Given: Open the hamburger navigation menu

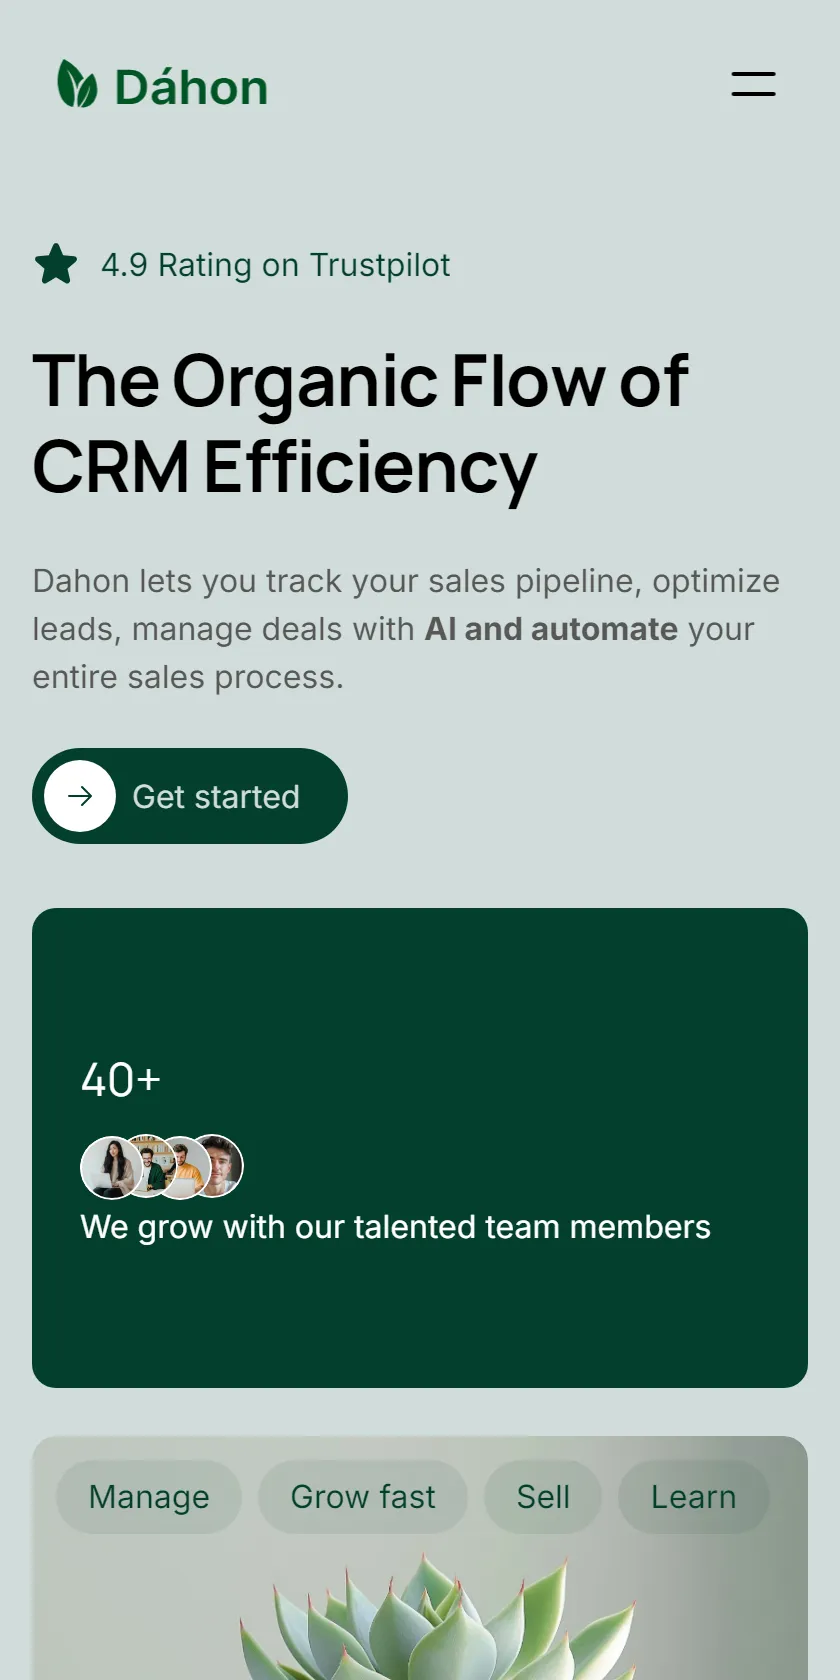Looking at the screenshot, I should [753, 84].
